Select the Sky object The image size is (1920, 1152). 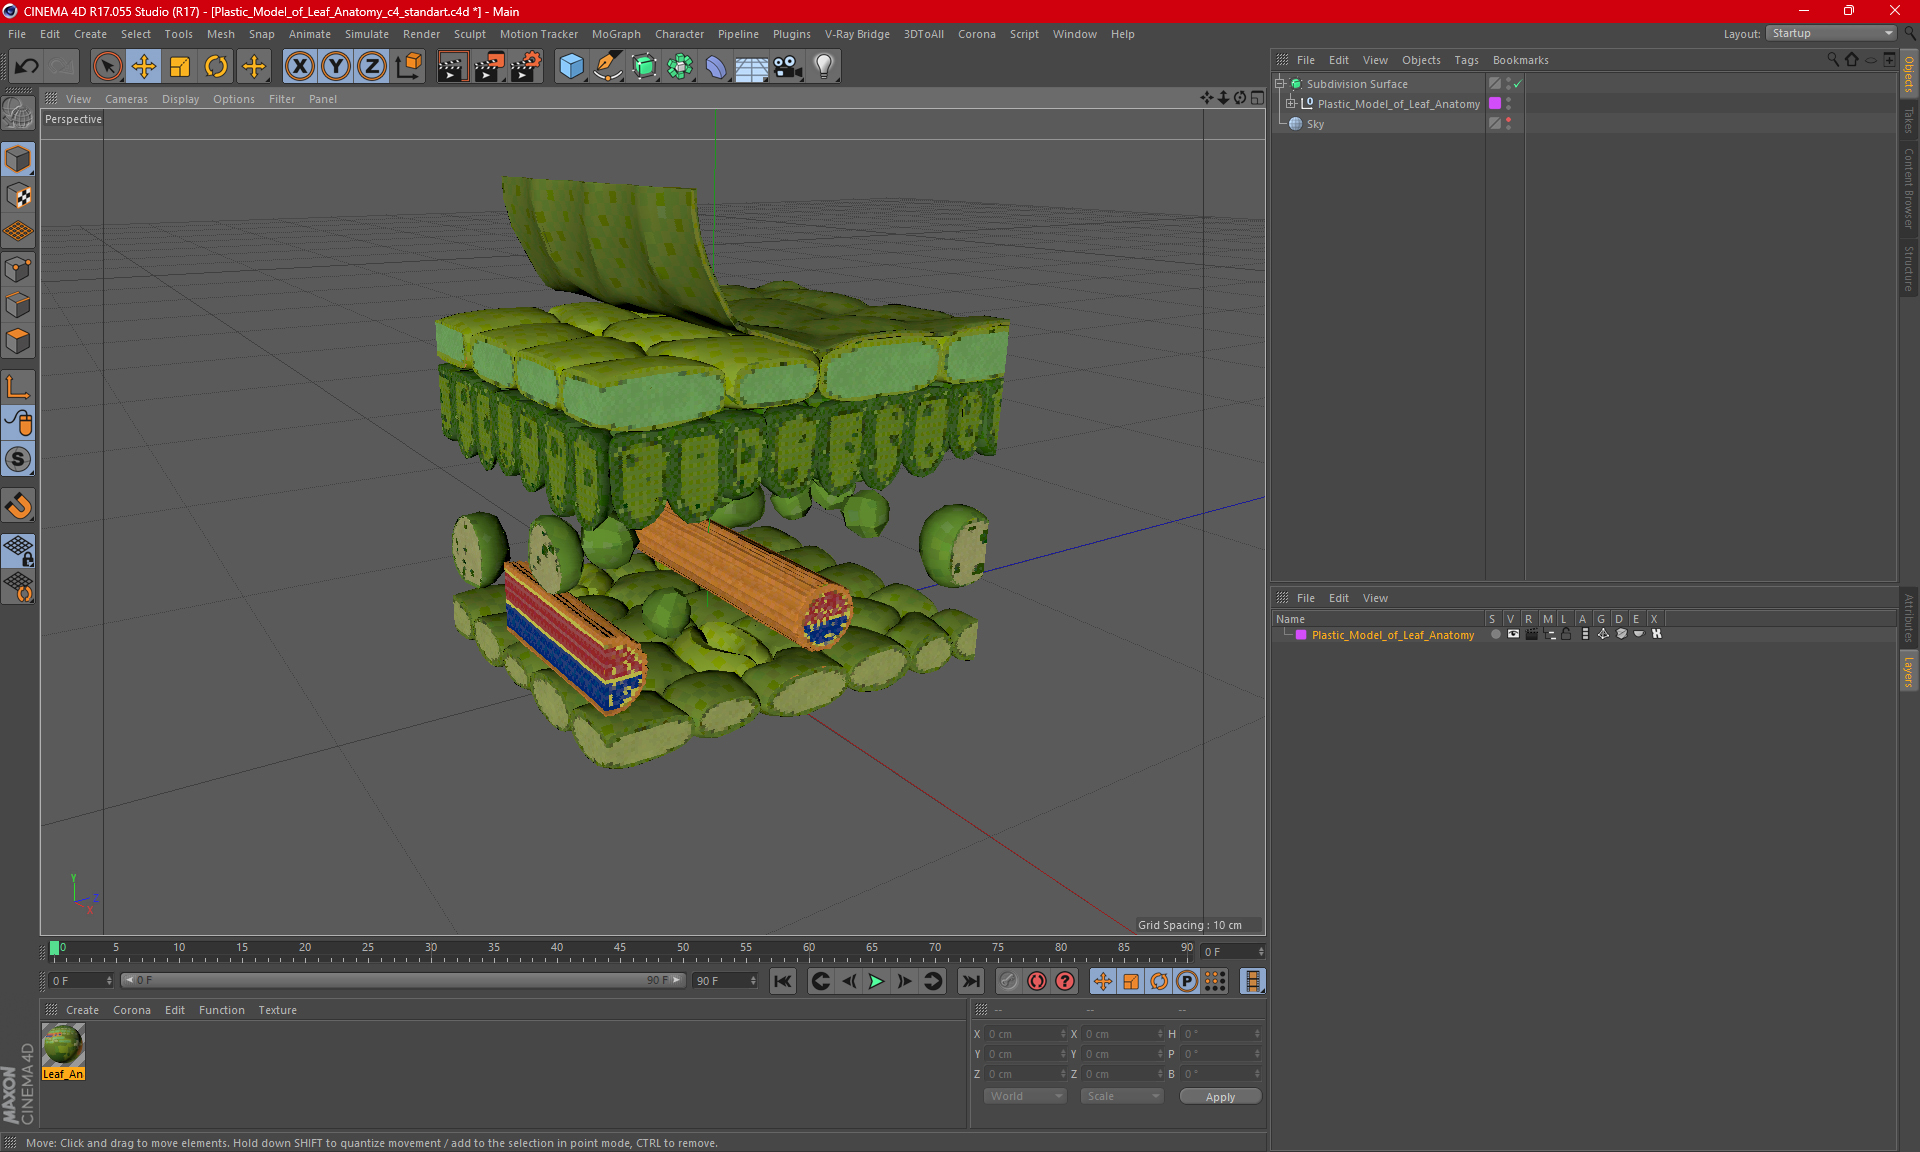coord(1314,124)
